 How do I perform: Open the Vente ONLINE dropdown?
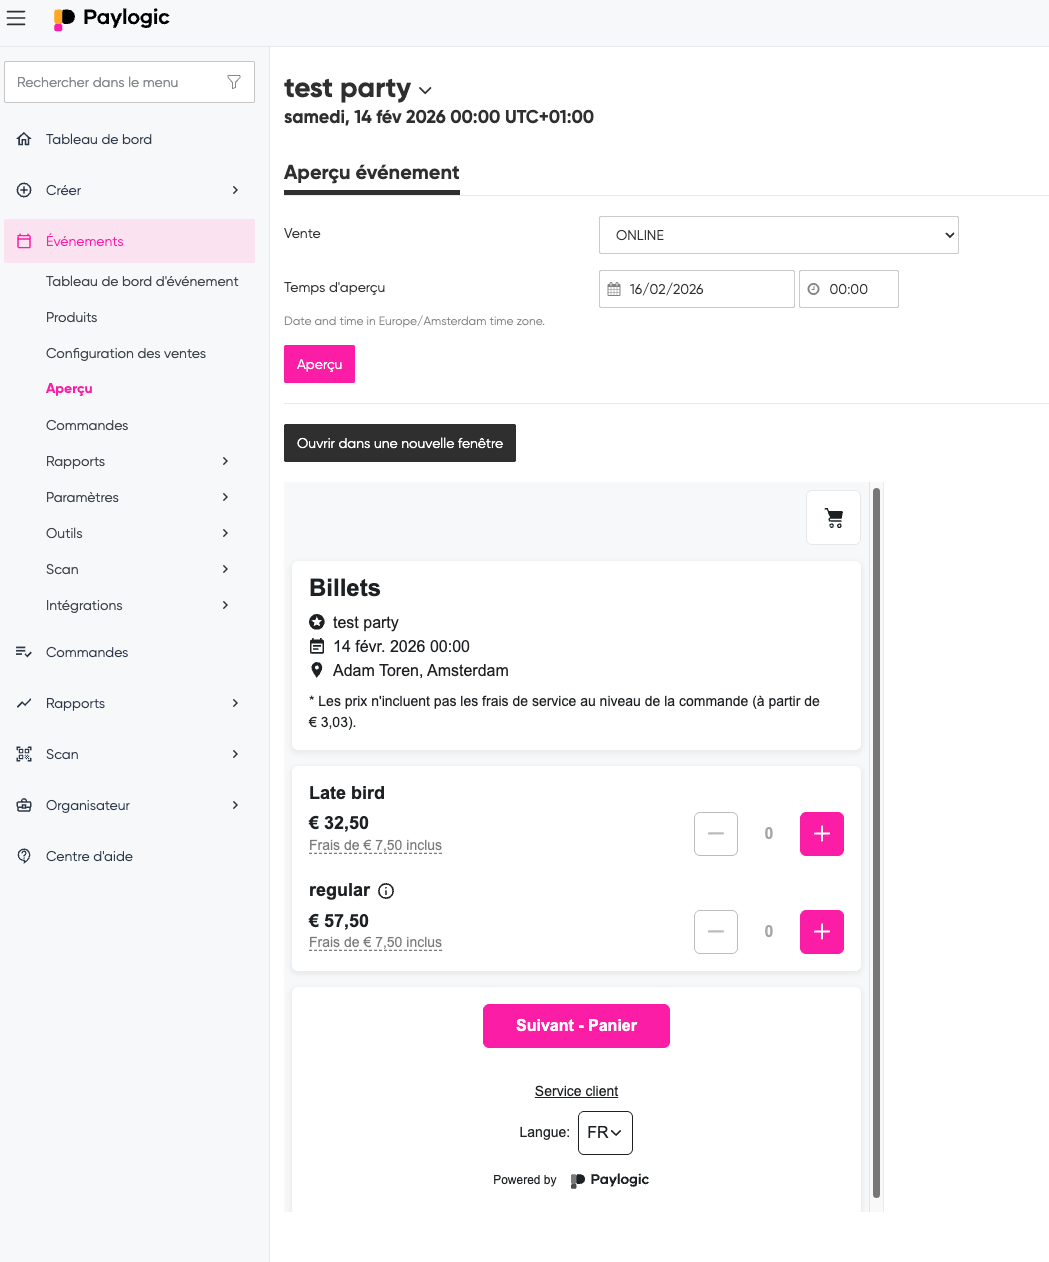pos(778,235)
